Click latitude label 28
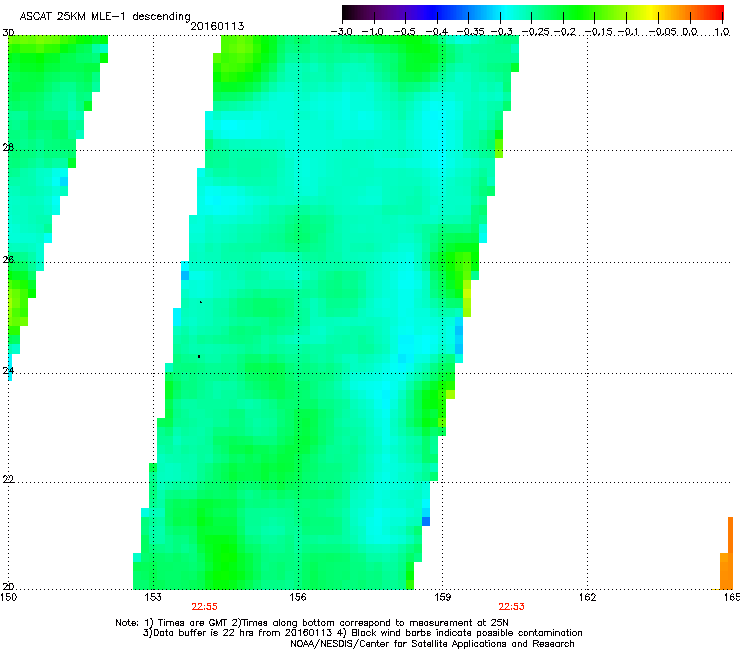 (8, 148)
